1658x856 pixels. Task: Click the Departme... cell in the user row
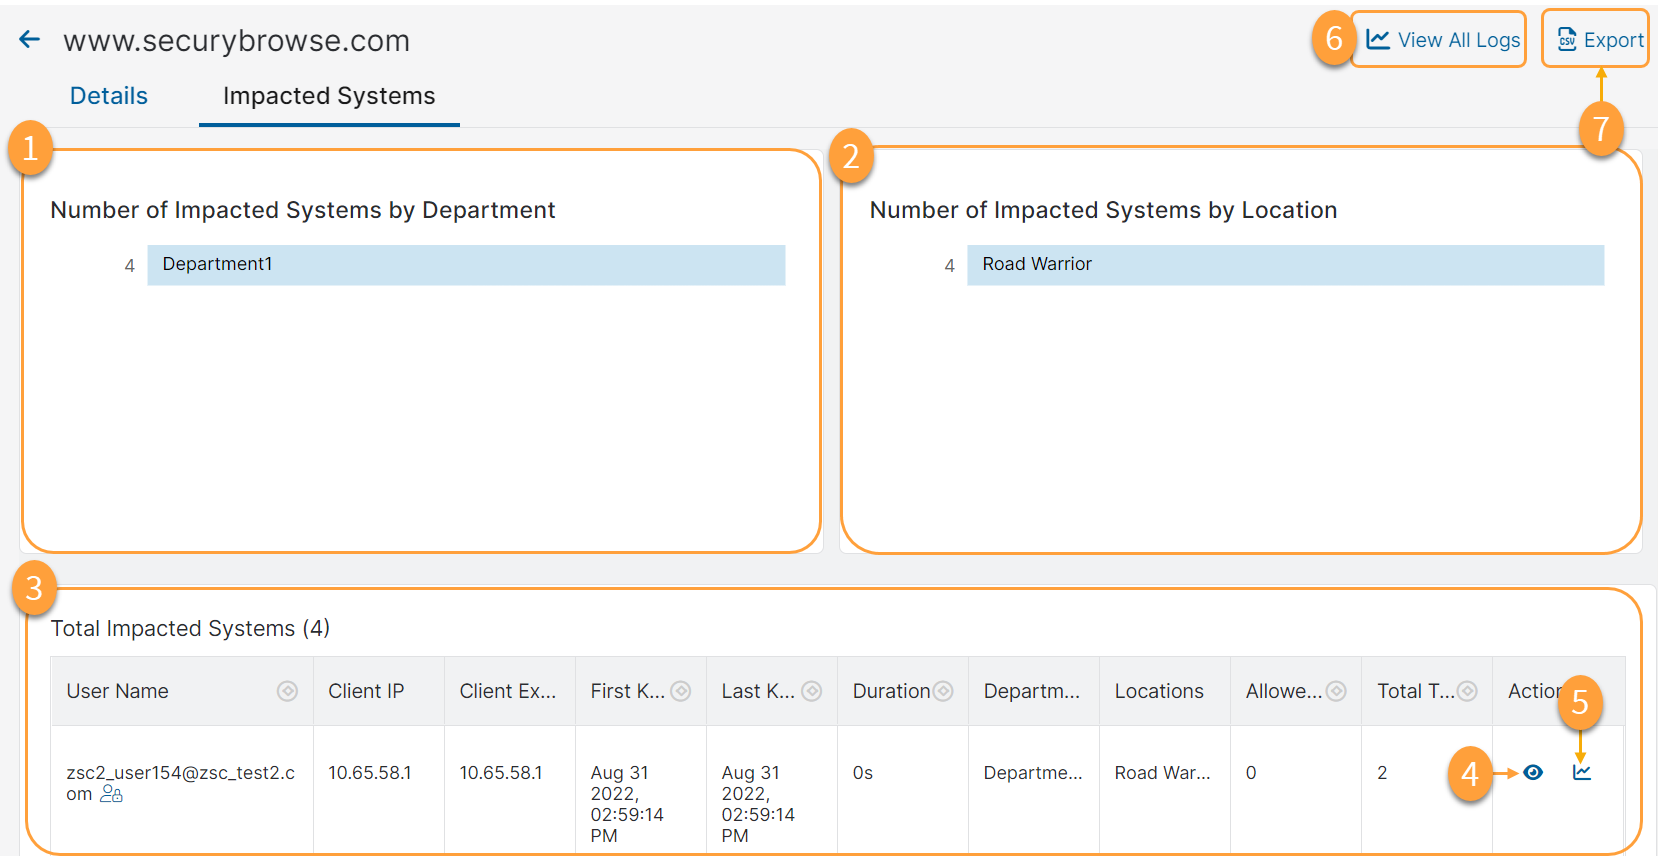(1033, 773)
